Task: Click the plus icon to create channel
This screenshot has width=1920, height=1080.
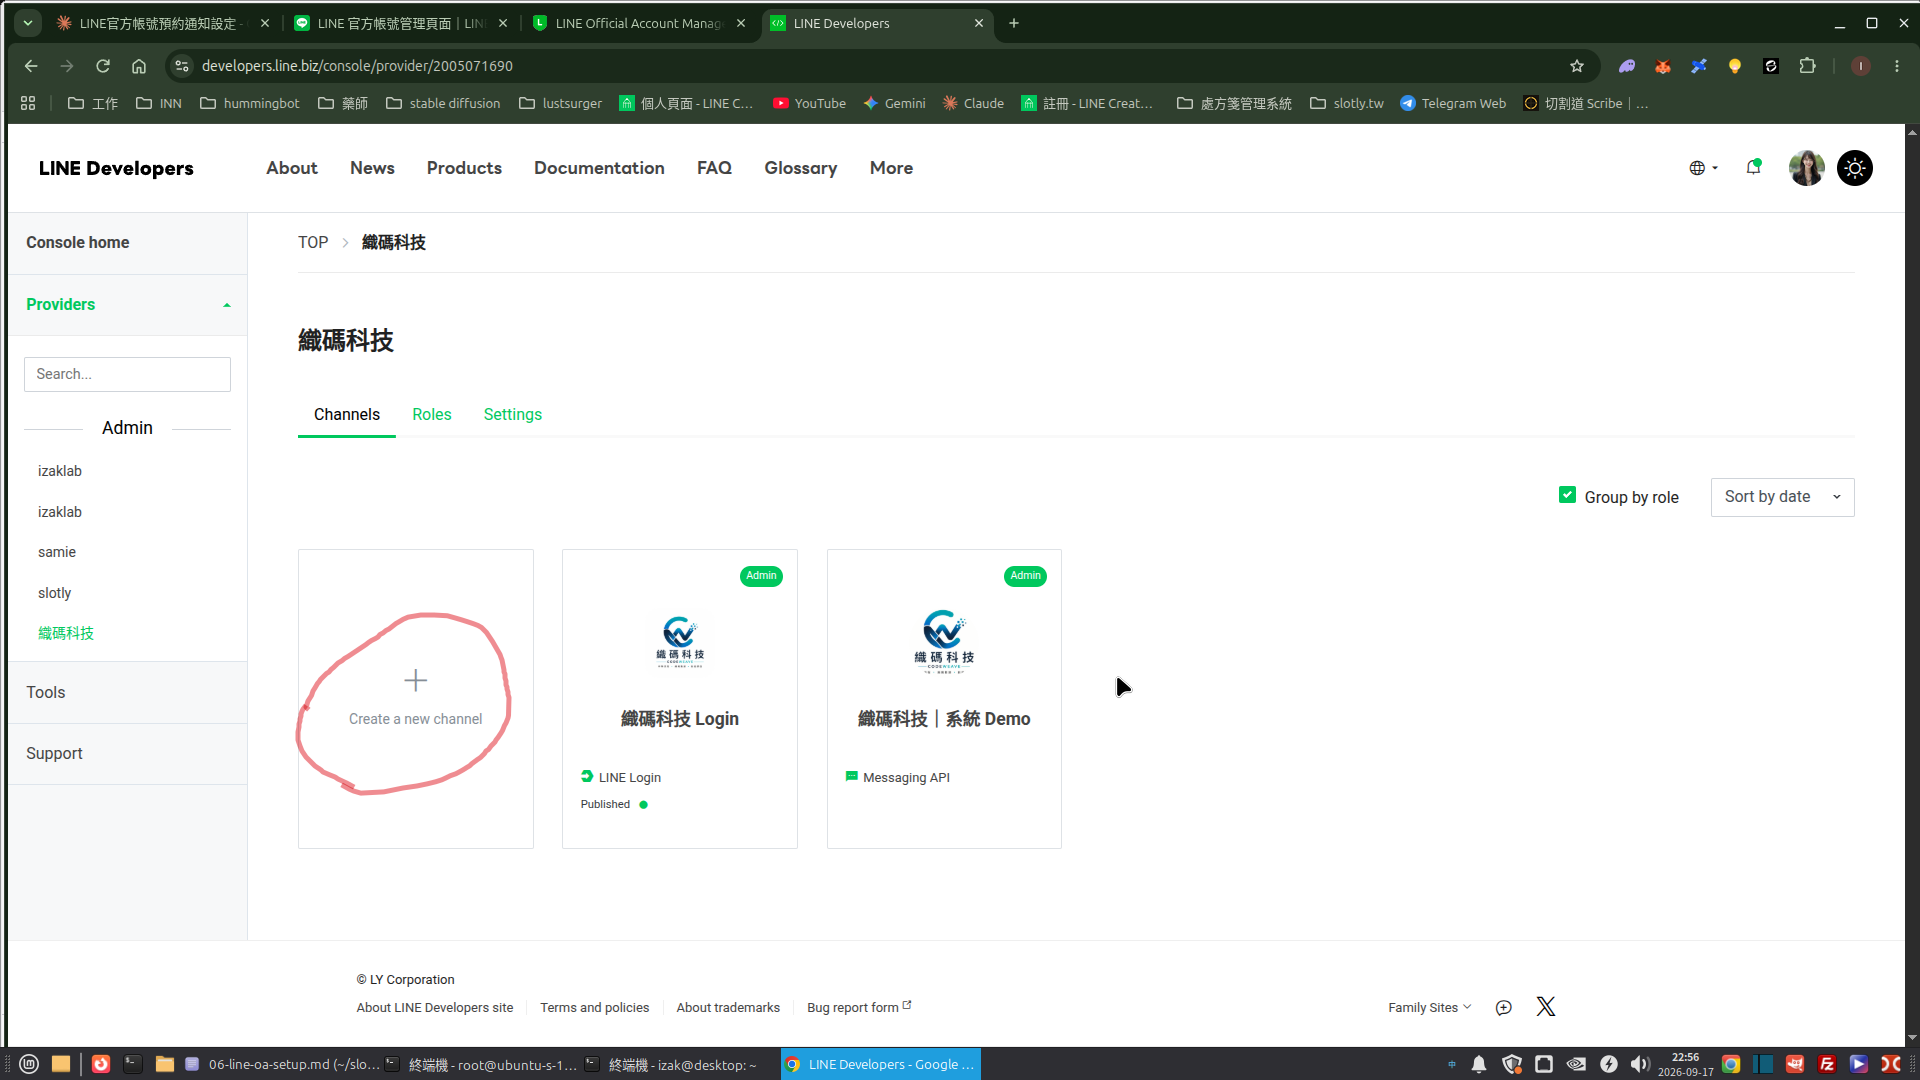Action: pyautogui.click(x=416, y=681)
